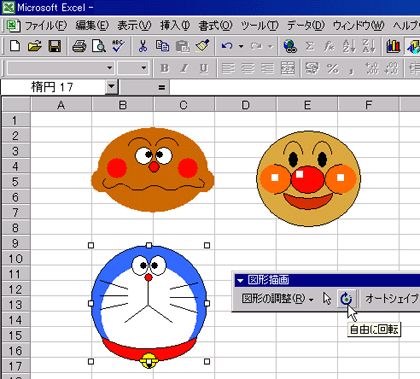Open the 図形の調整 dropdown menu

[277, 299]
